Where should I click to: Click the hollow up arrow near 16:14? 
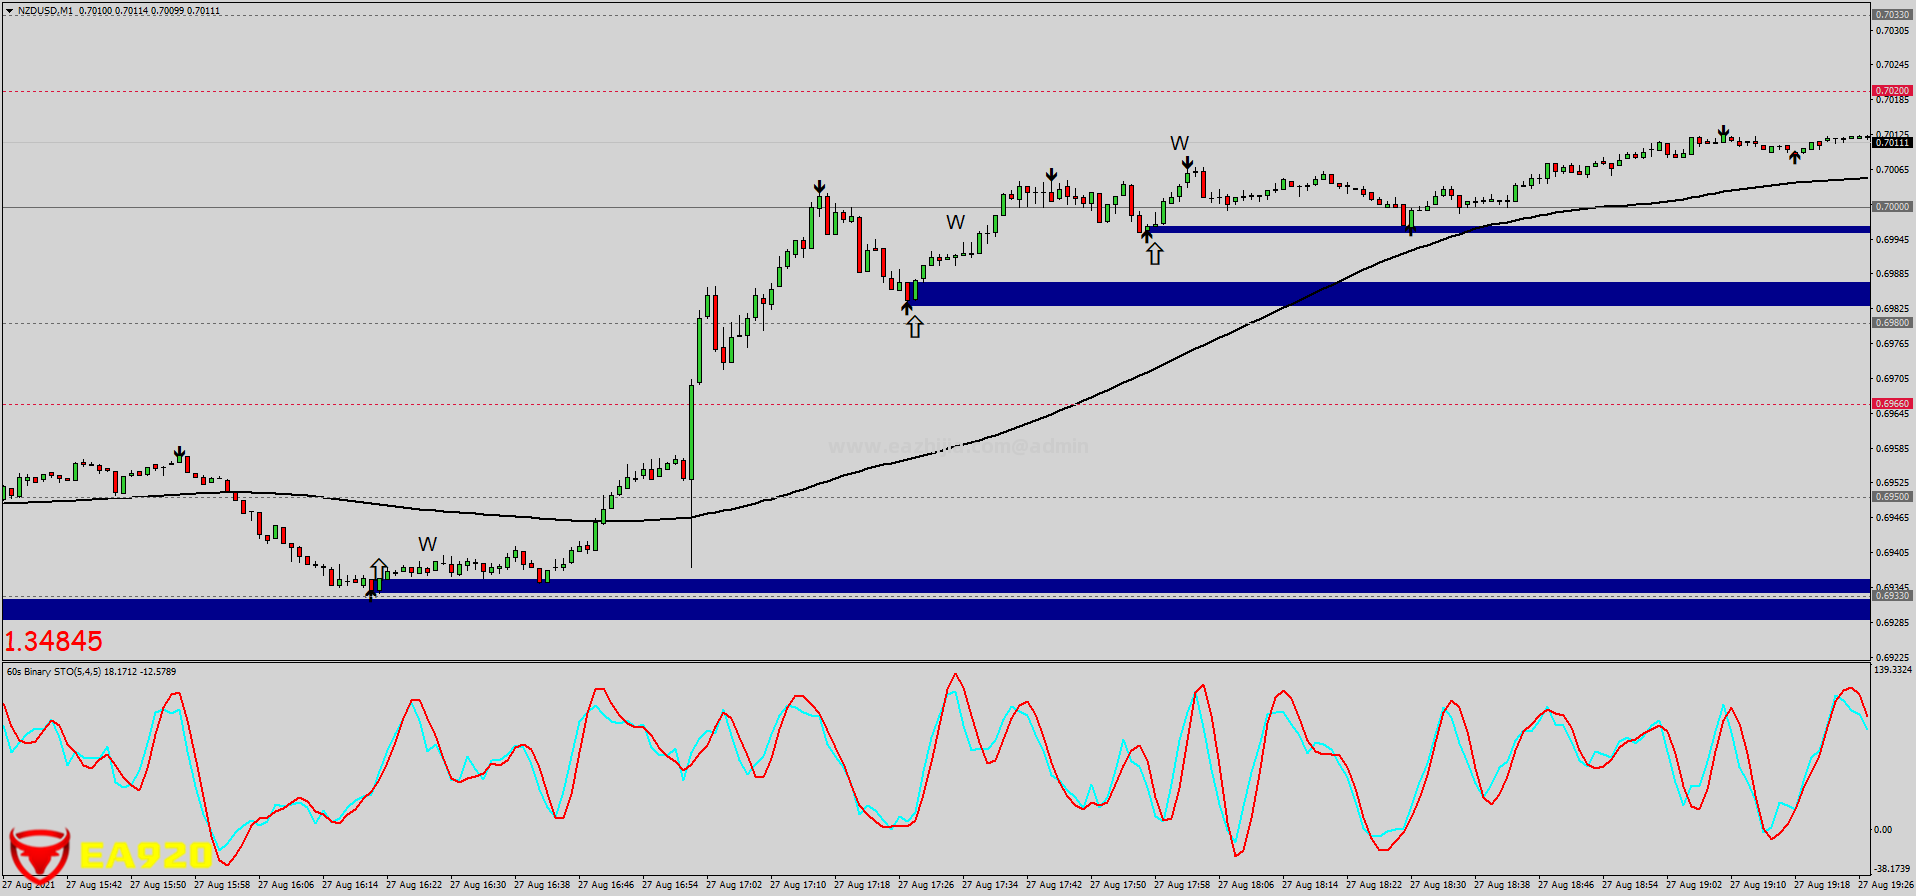tap(379, 568)
